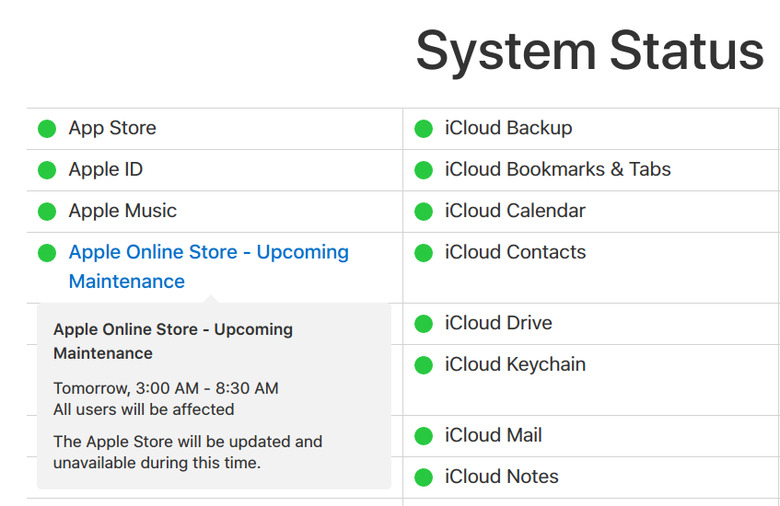Viewport: 780px width, 506px height.
Task: Click the green status dot beside Apple ID
Action: pos(47,170)
